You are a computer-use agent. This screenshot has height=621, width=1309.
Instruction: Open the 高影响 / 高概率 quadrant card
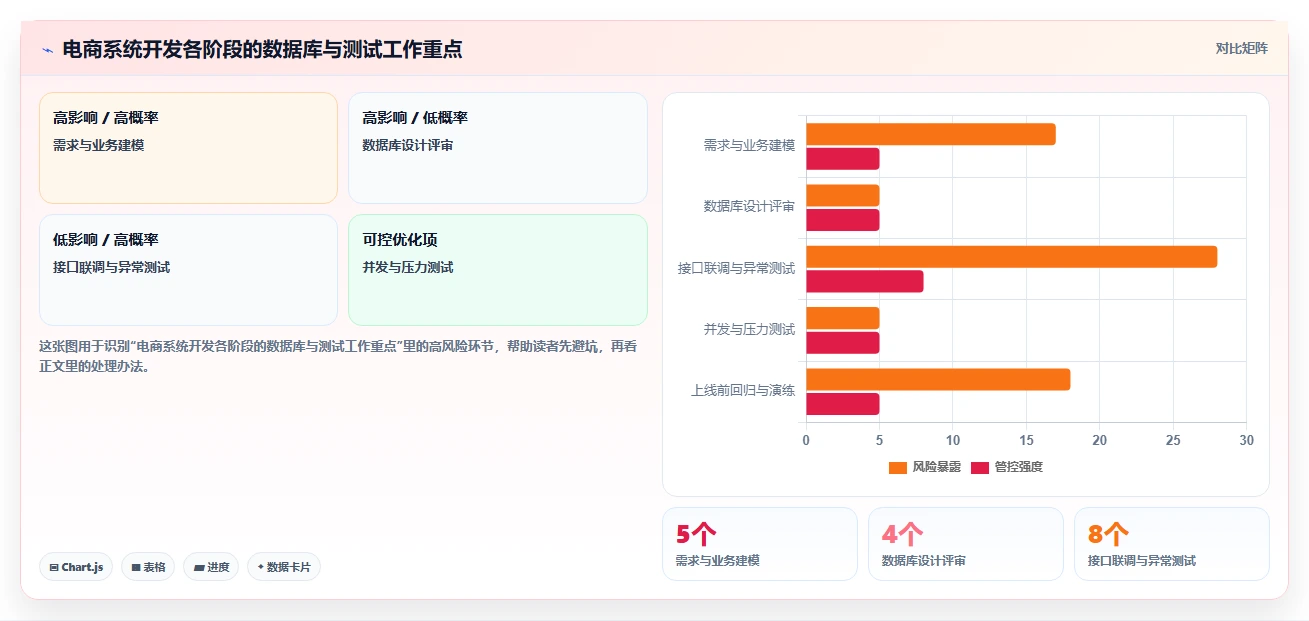(x=188, y=148)
